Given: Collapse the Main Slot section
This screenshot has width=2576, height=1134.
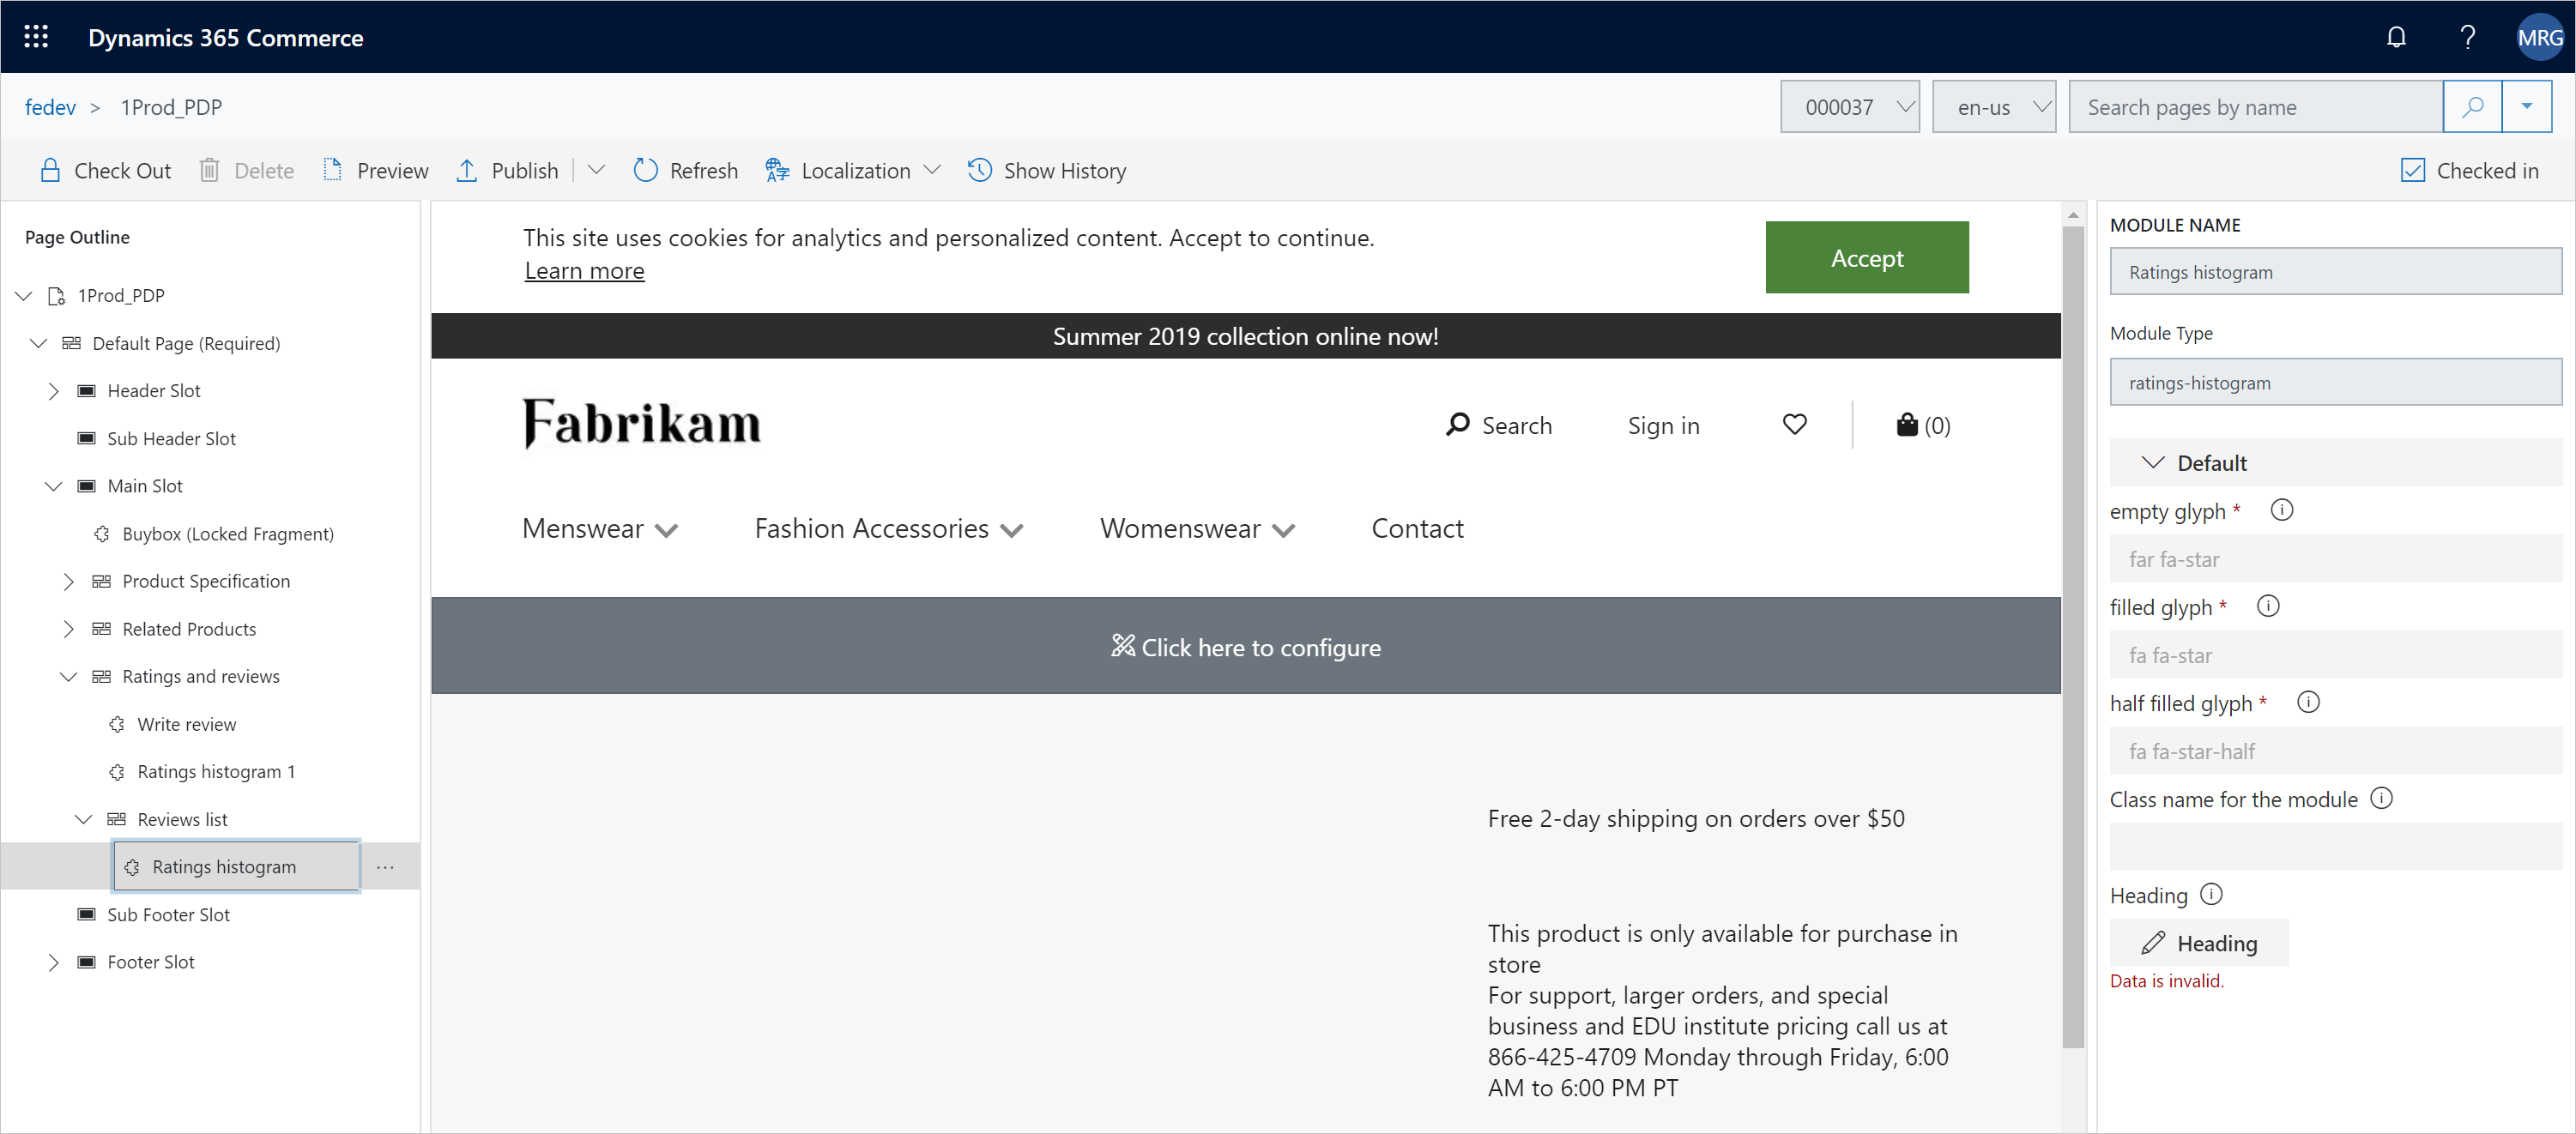Looking at the screenshot, I should point(51,486).
